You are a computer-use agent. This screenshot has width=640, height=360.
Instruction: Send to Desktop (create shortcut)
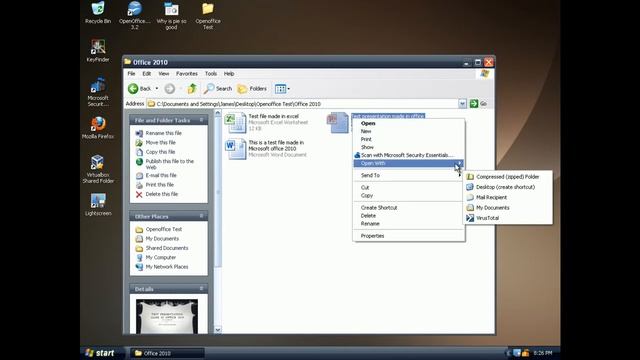(x=508, y=187)
